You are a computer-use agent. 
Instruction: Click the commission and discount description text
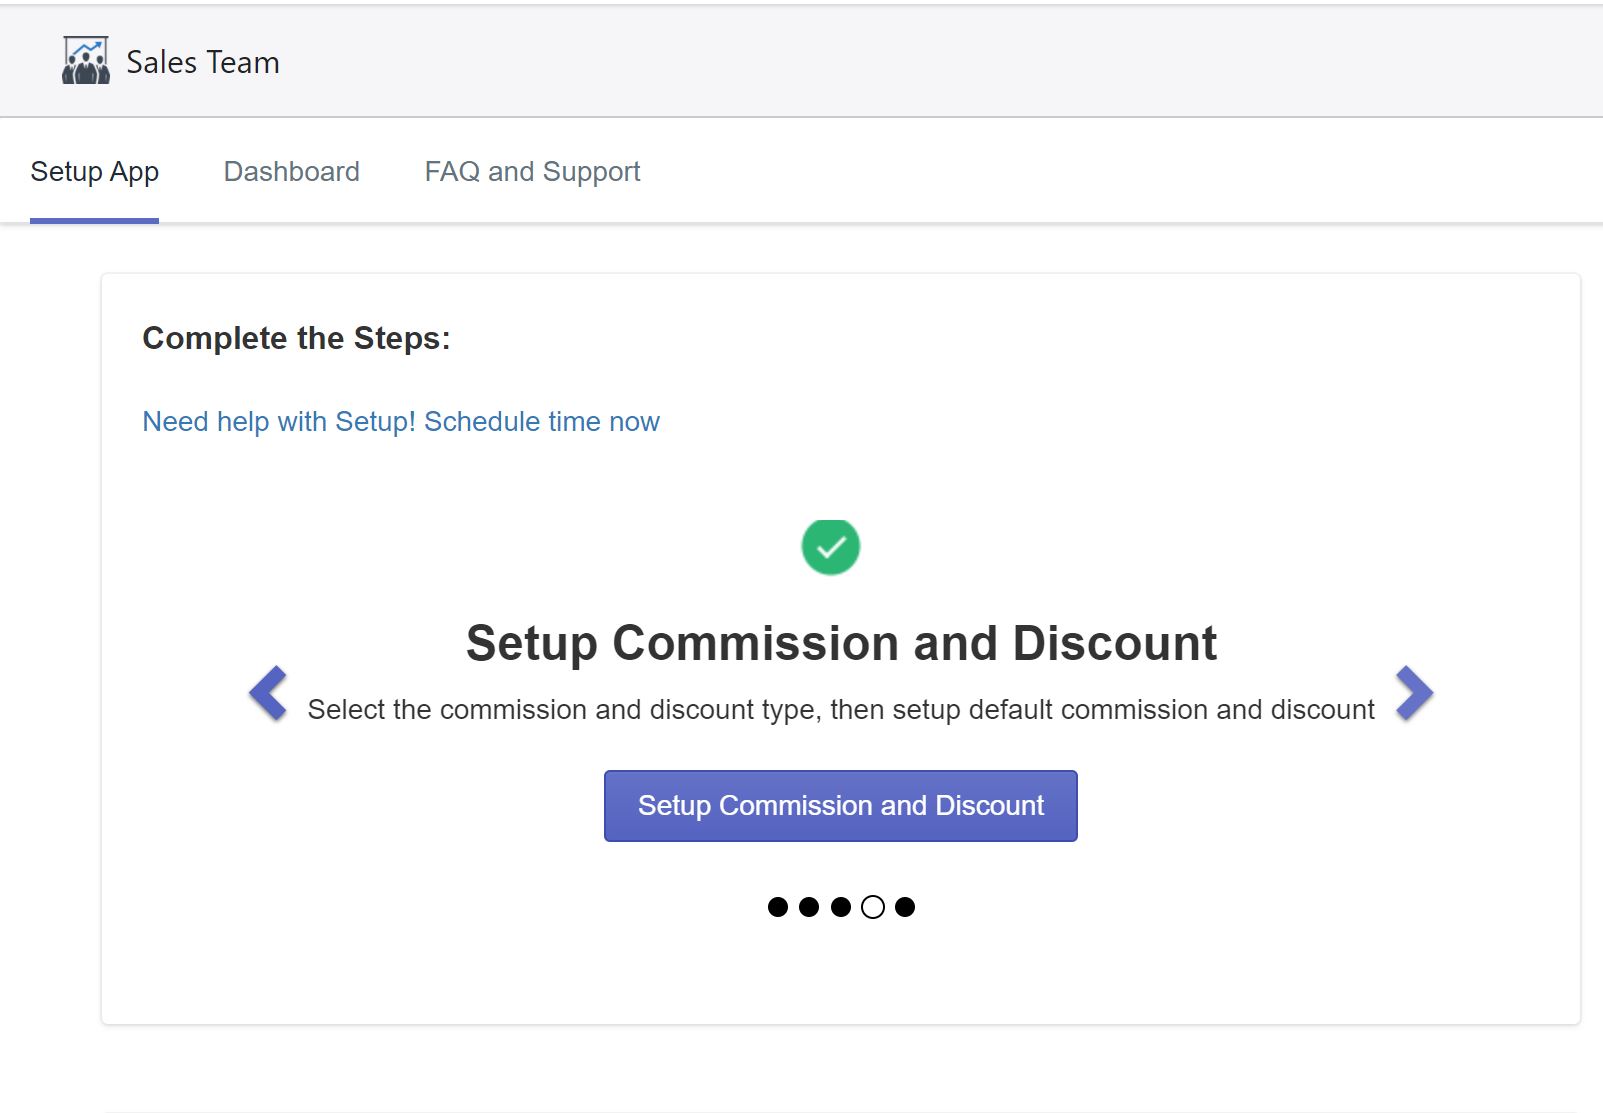841,710
